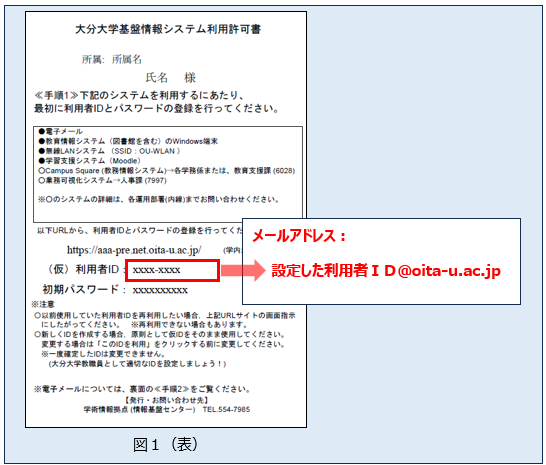Select the 無線LANシステム (SSID : OU-WLAN) item
The height and width of the screenshot is (465, 546).
pyautogui.click(x=109, y=151)
